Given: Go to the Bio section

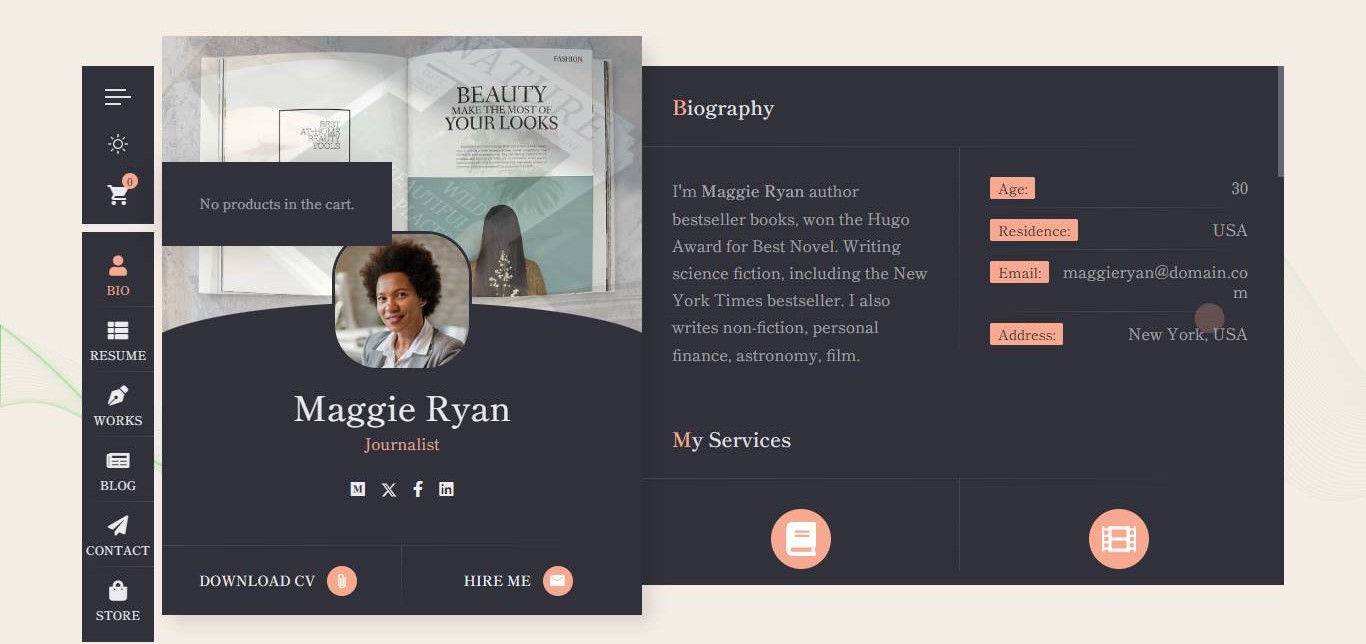Looking at the screenshot, I should [x=118, y=275].
